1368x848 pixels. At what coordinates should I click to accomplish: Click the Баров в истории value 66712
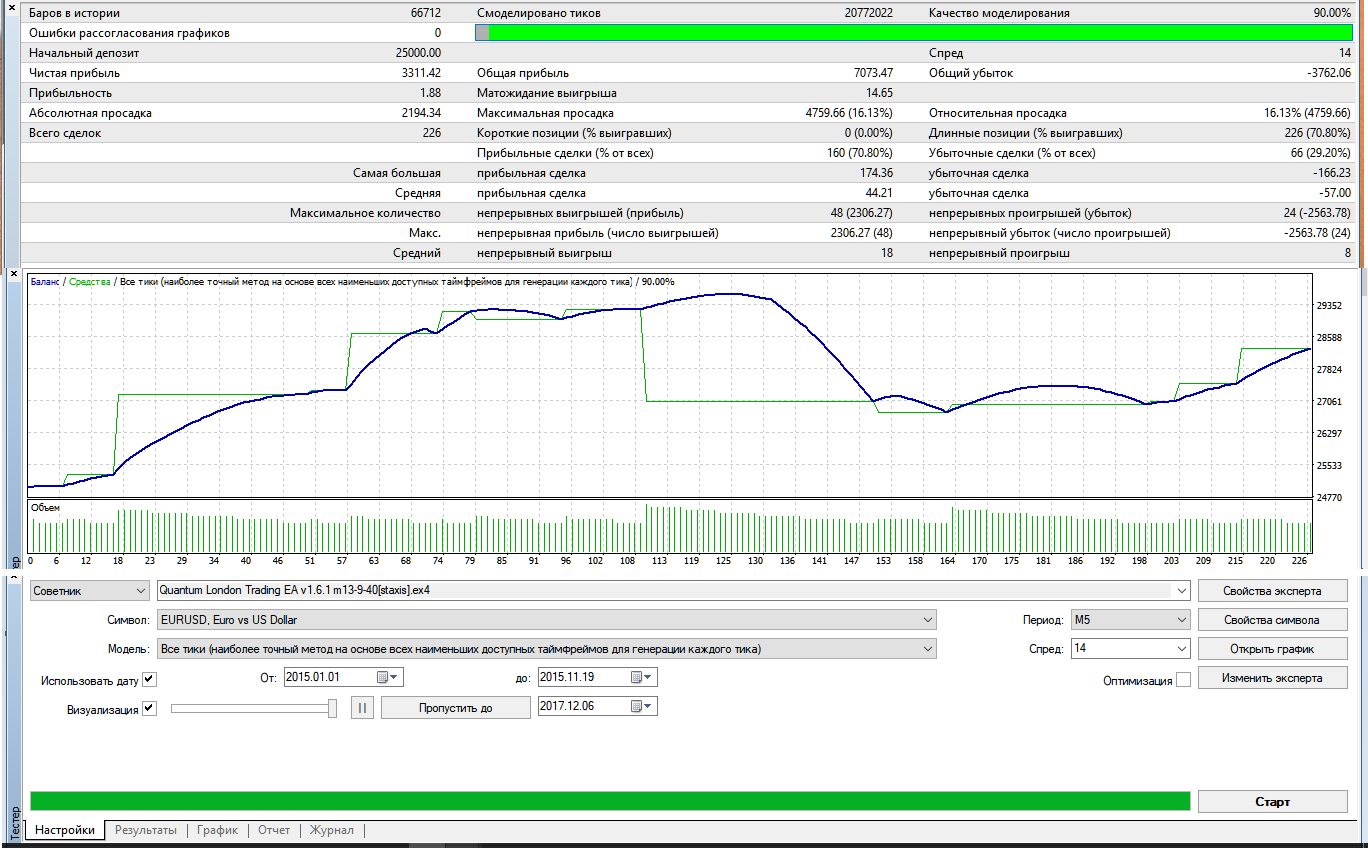(426, 13)
